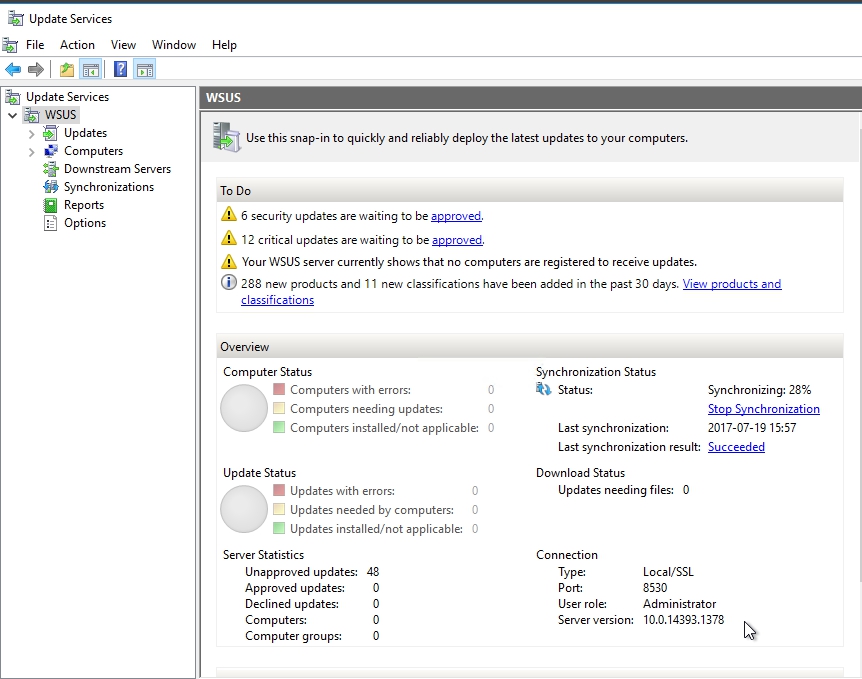Image resolution: width=862 pixels, height=679 pixels.
Task: Open the View products and classifications link
Action: click(x=731, y=284)
